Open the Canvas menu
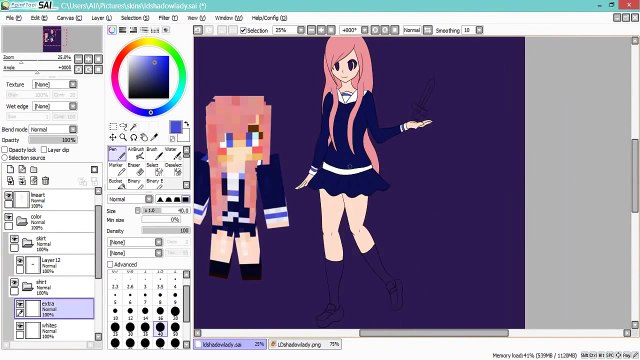Viewport: 640px width, 360px height. 69,18
